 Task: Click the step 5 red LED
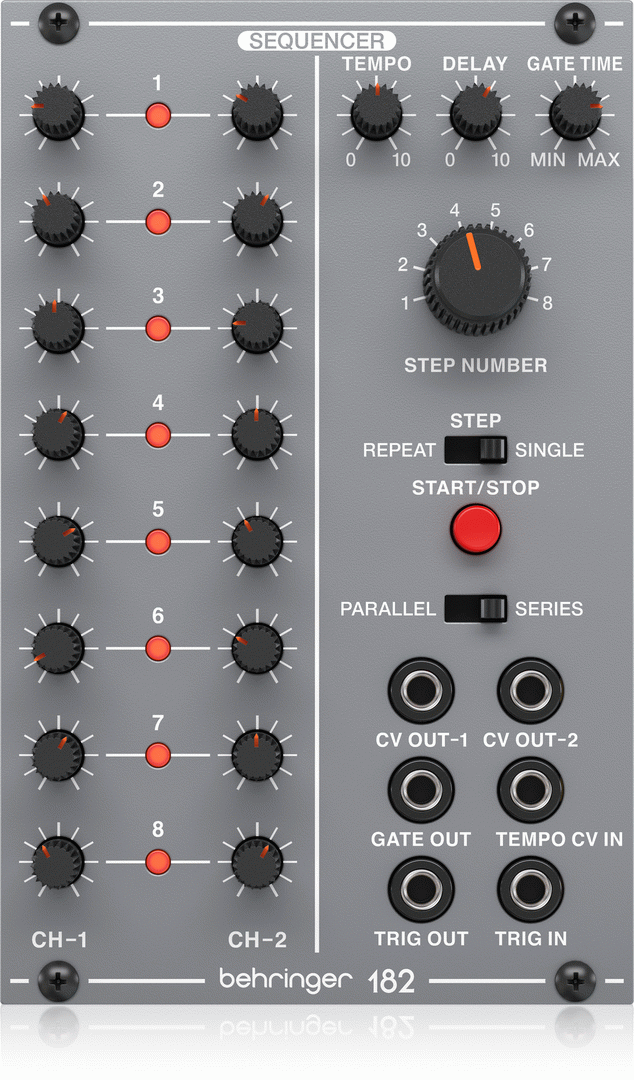(158, 541)
